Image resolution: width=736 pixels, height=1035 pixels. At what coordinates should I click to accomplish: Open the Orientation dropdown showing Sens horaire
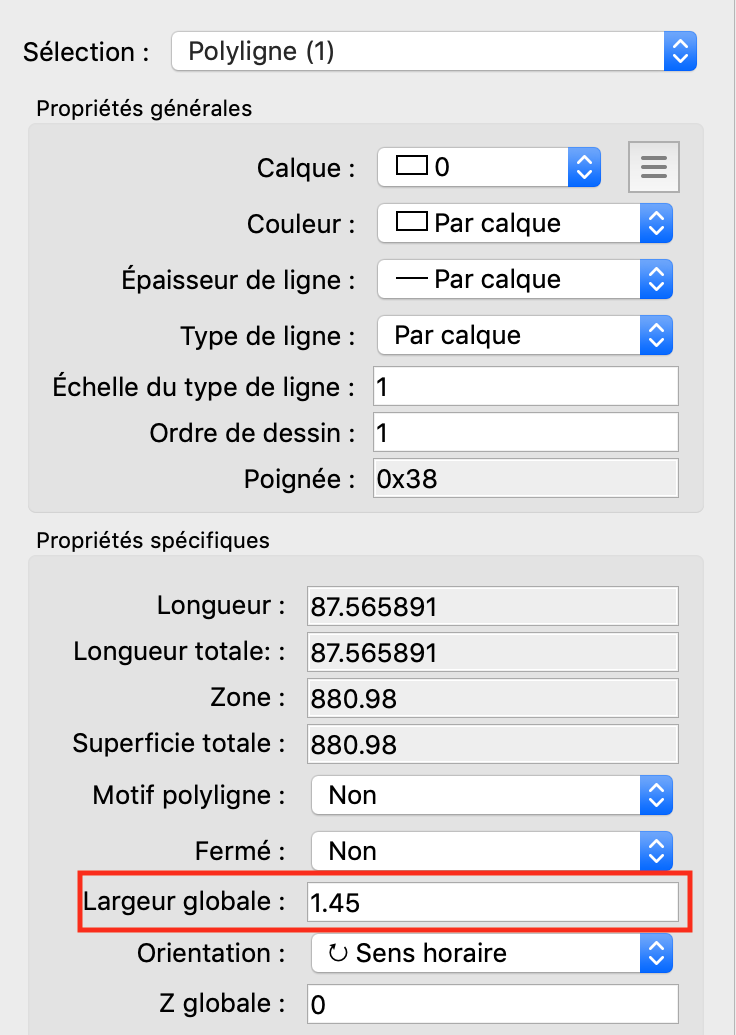491,953
